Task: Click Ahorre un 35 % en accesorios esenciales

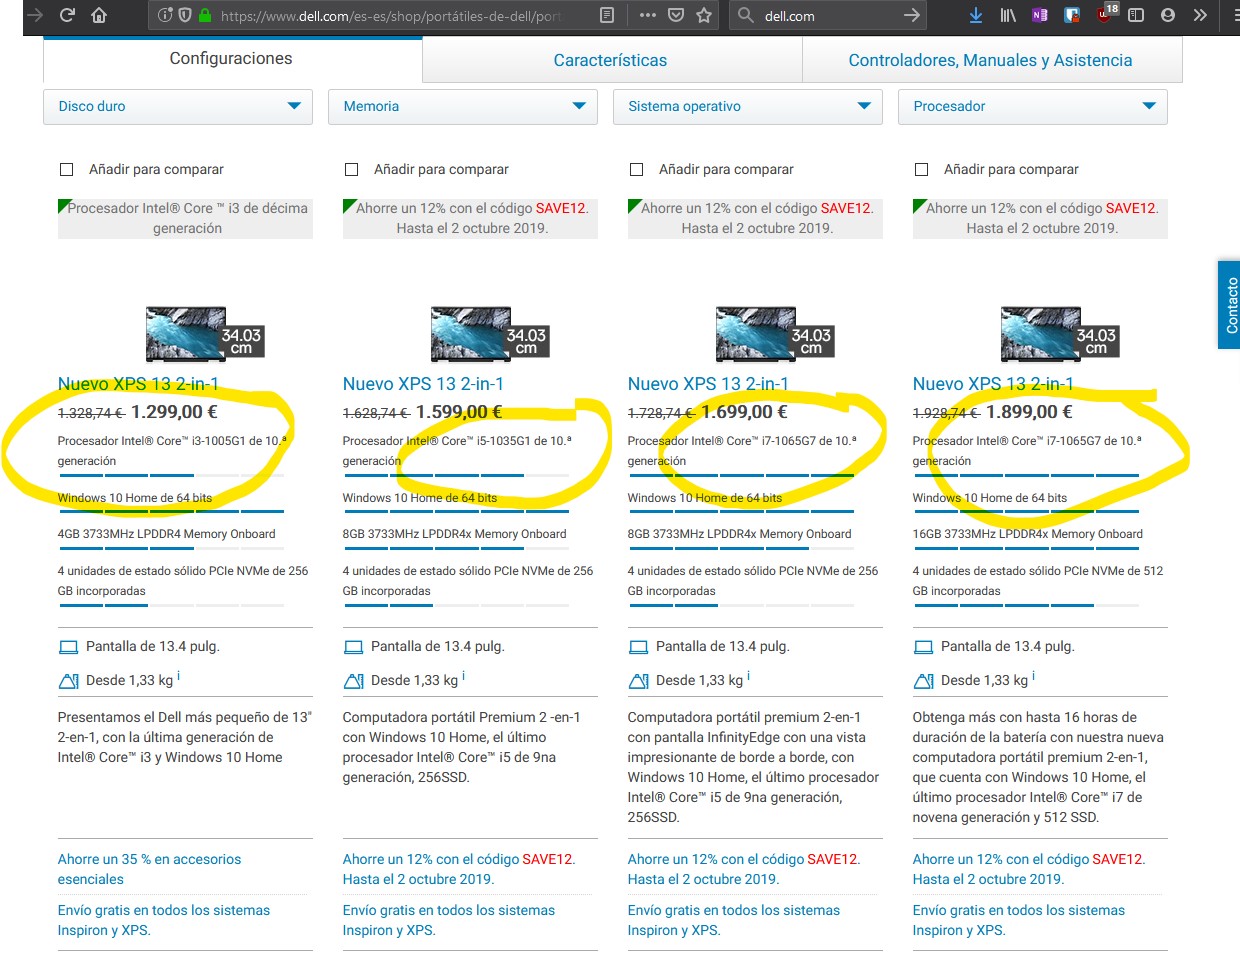Action: click(x=149, y=869)
